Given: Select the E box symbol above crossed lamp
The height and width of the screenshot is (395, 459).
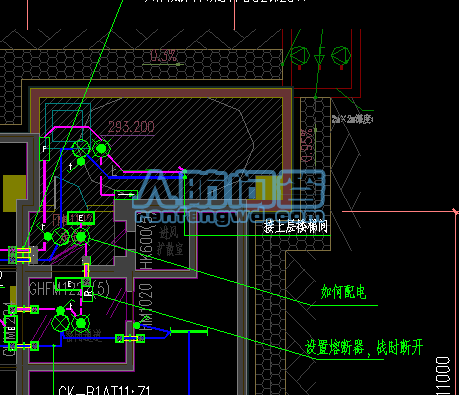Looking at the screenshot, I should click(81, 218).
